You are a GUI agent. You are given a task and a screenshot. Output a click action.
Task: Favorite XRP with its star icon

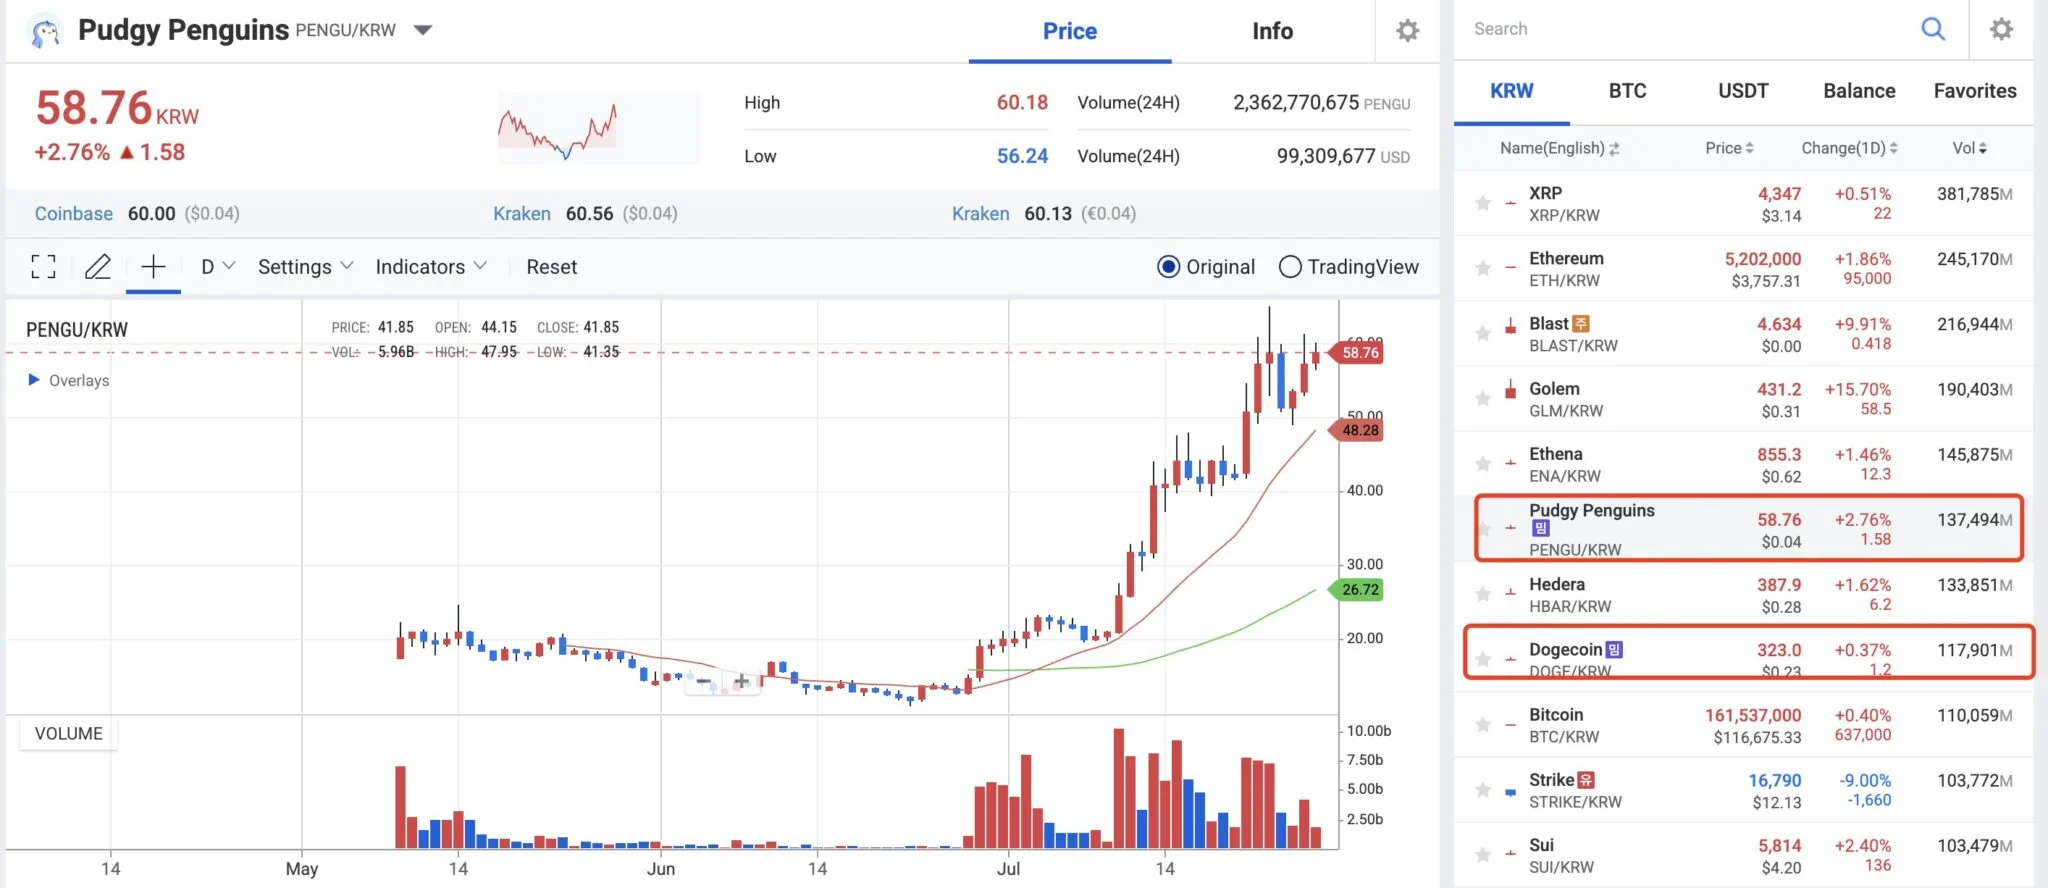[x=1483, y=204]
